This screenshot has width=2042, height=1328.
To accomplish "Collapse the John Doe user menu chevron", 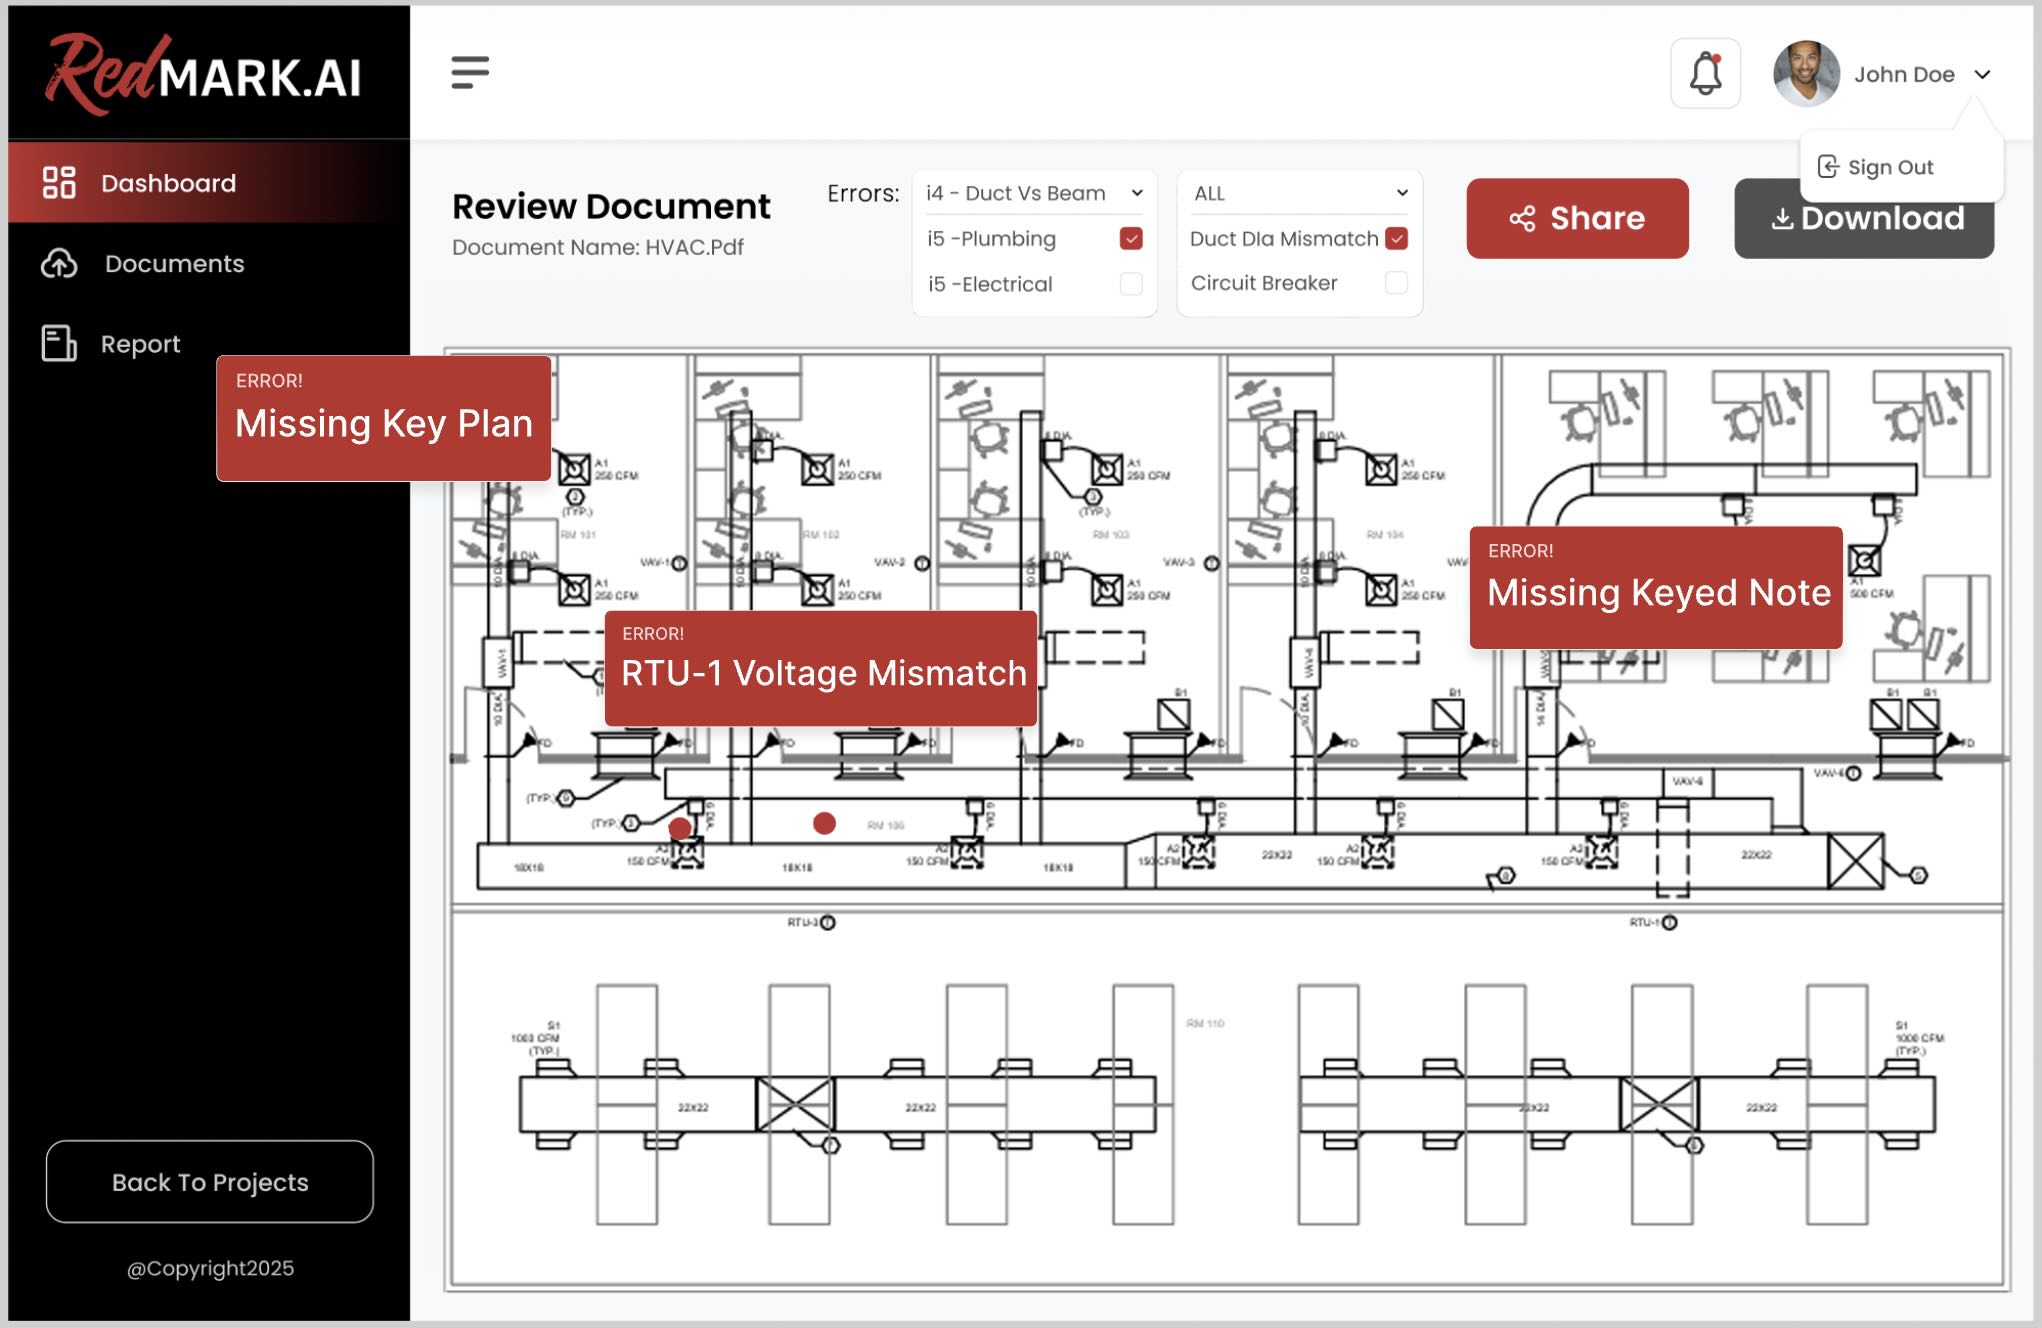I will 1982,75.
